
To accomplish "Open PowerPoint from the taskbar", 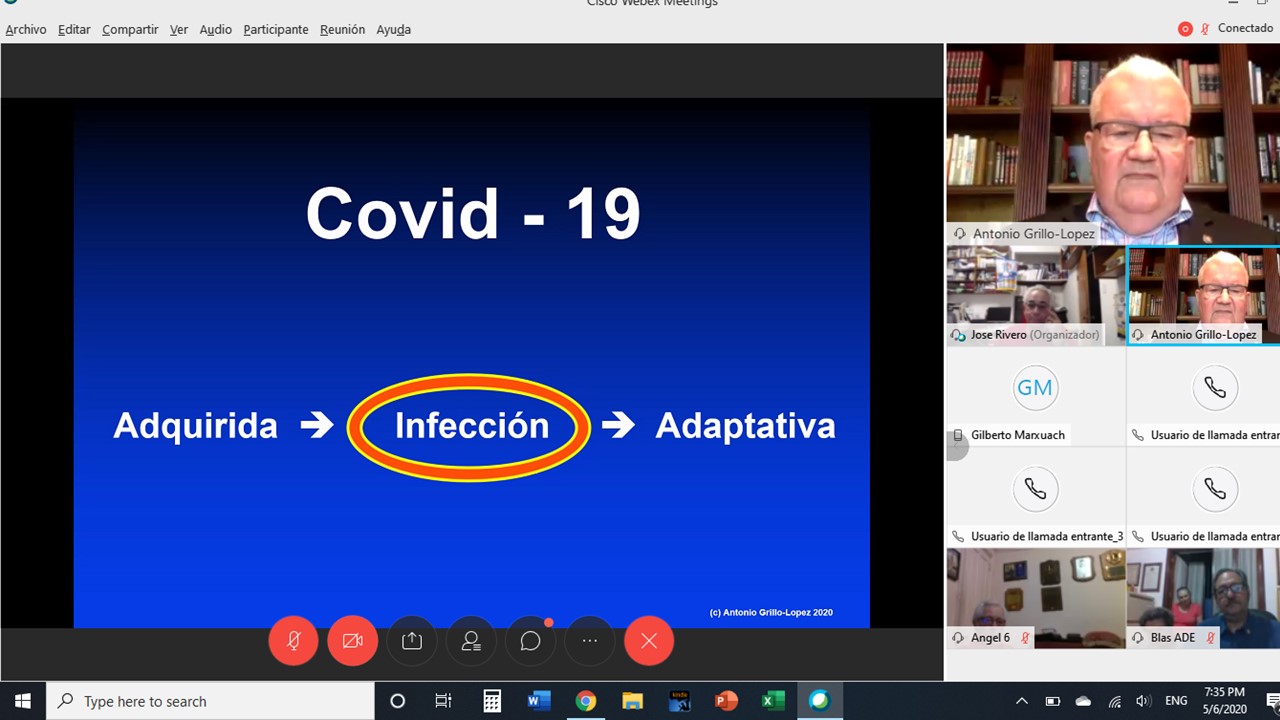I will (726, 701).
